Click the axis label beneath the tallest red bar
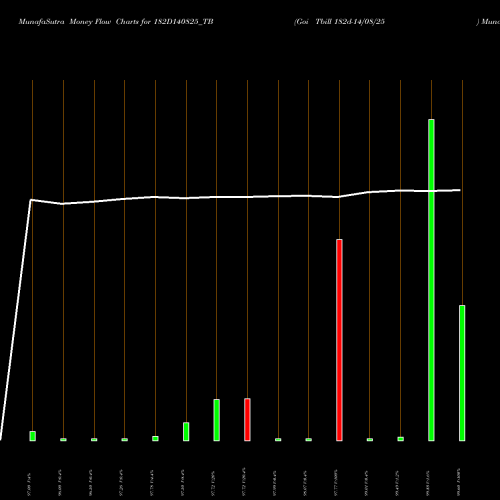 pyautogui.click(x=336, y=483)
